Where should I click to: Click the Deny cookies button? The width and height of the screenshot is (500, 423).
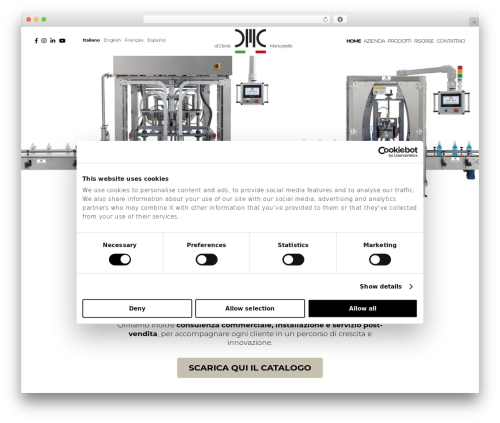click(x=137, y=308)
